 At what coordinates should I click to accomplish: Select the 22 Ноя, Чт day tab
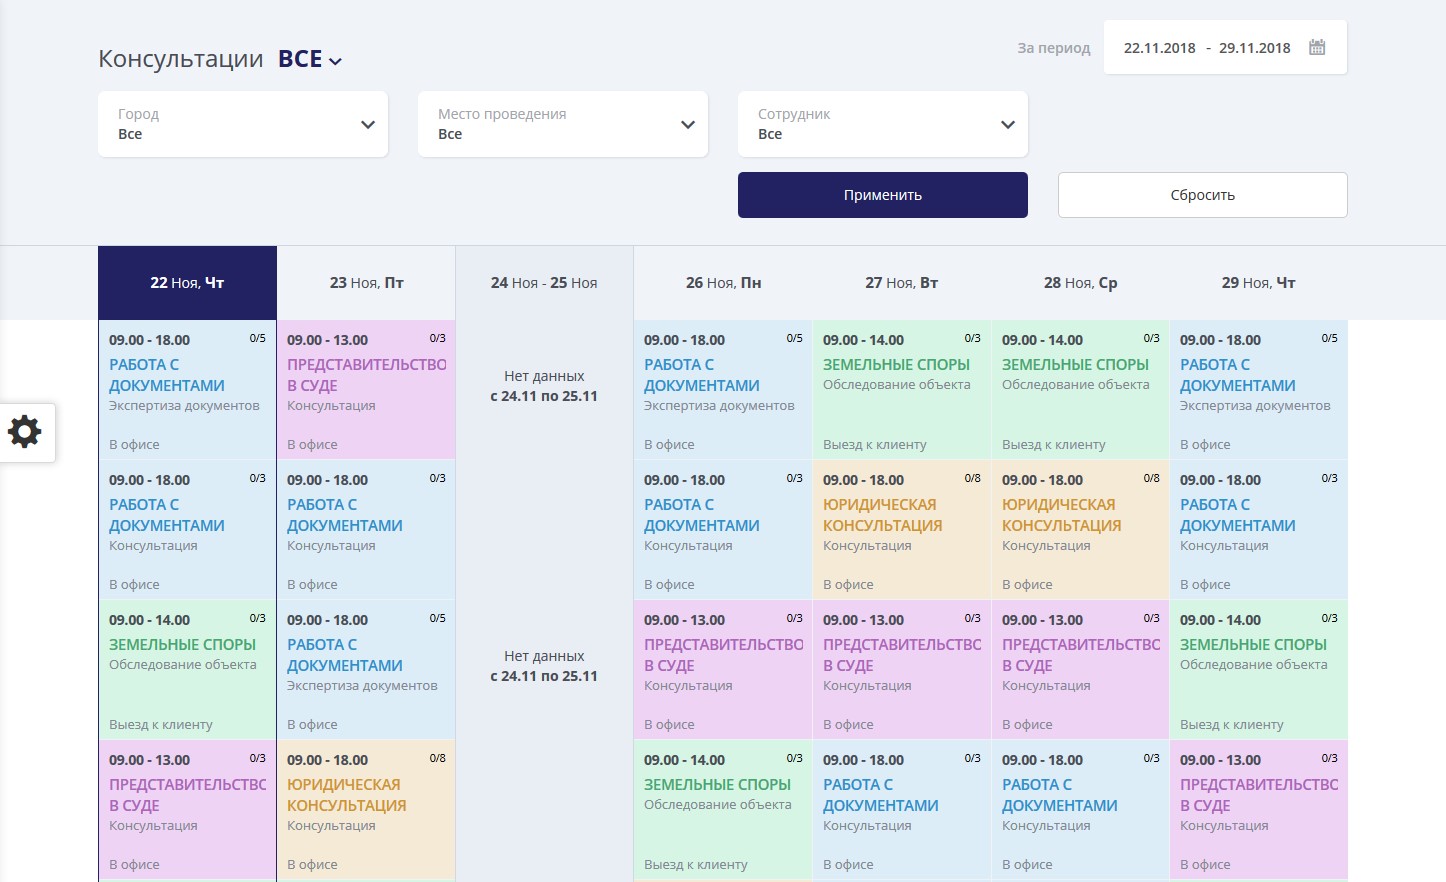pyautogui.click(x=187, y=283)
